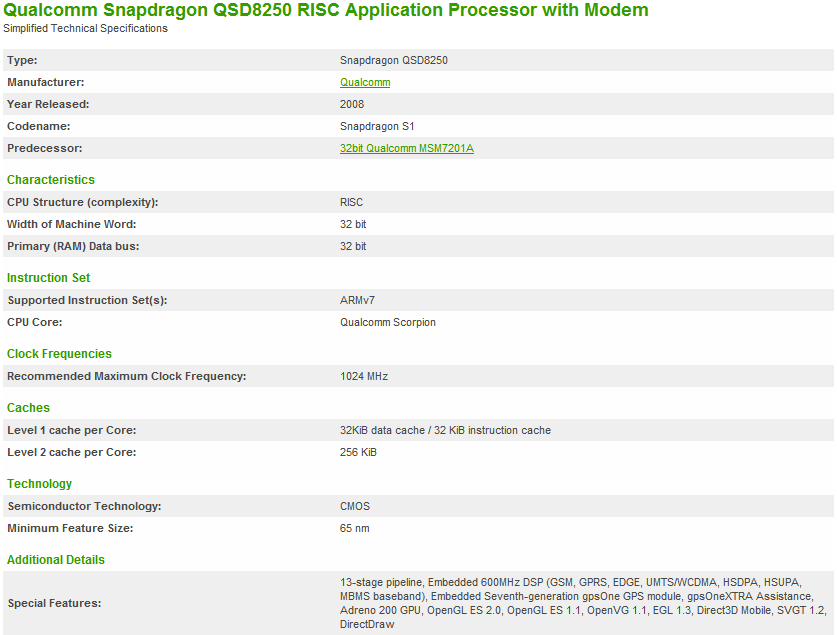Click the Type: label
Image resolution: width=837 pixels, height=635 pixels.
[22, 60]
